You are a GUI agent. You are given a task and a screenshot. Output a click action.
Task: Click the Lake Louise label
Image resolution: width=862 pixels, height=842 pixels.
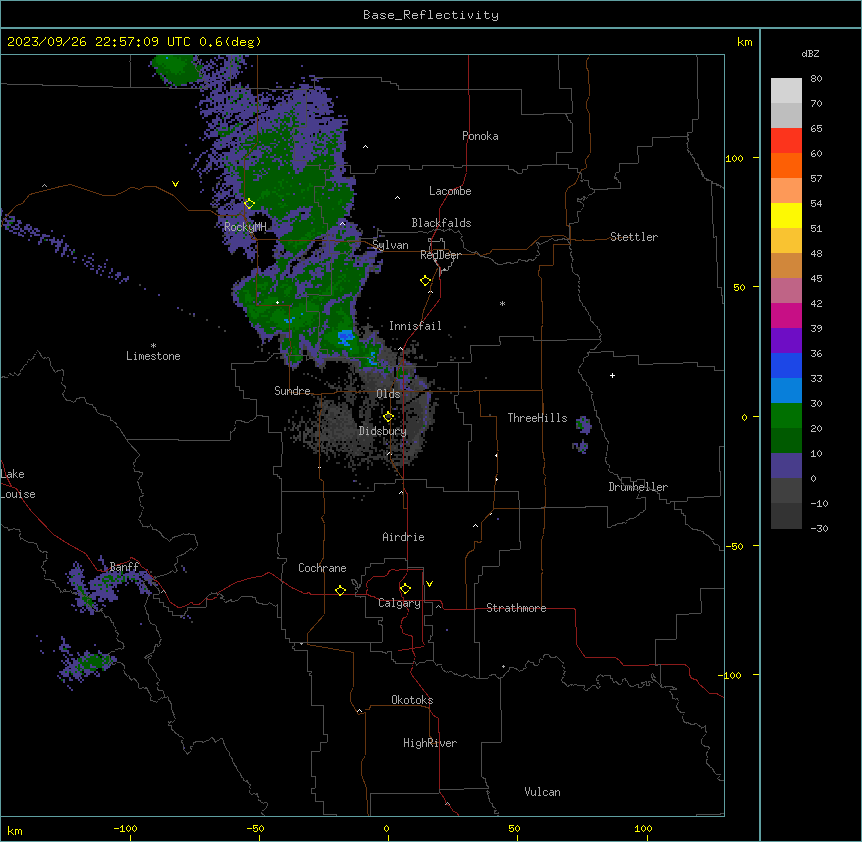(x=18, y=484)
